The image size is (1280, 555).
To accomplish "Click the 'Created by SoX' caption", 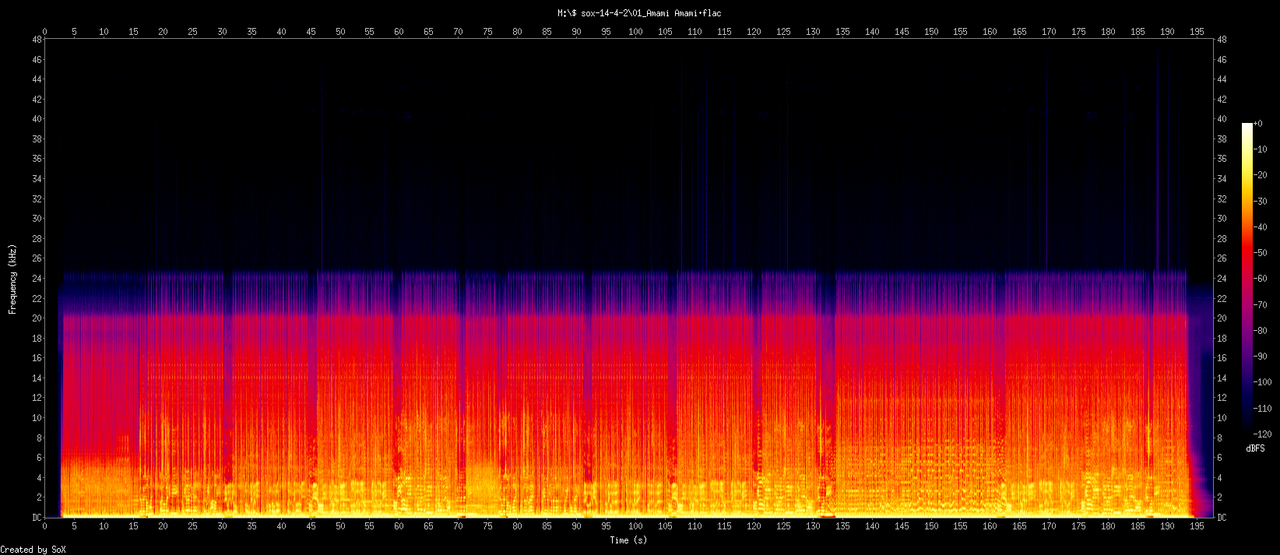I will (35, 549).
